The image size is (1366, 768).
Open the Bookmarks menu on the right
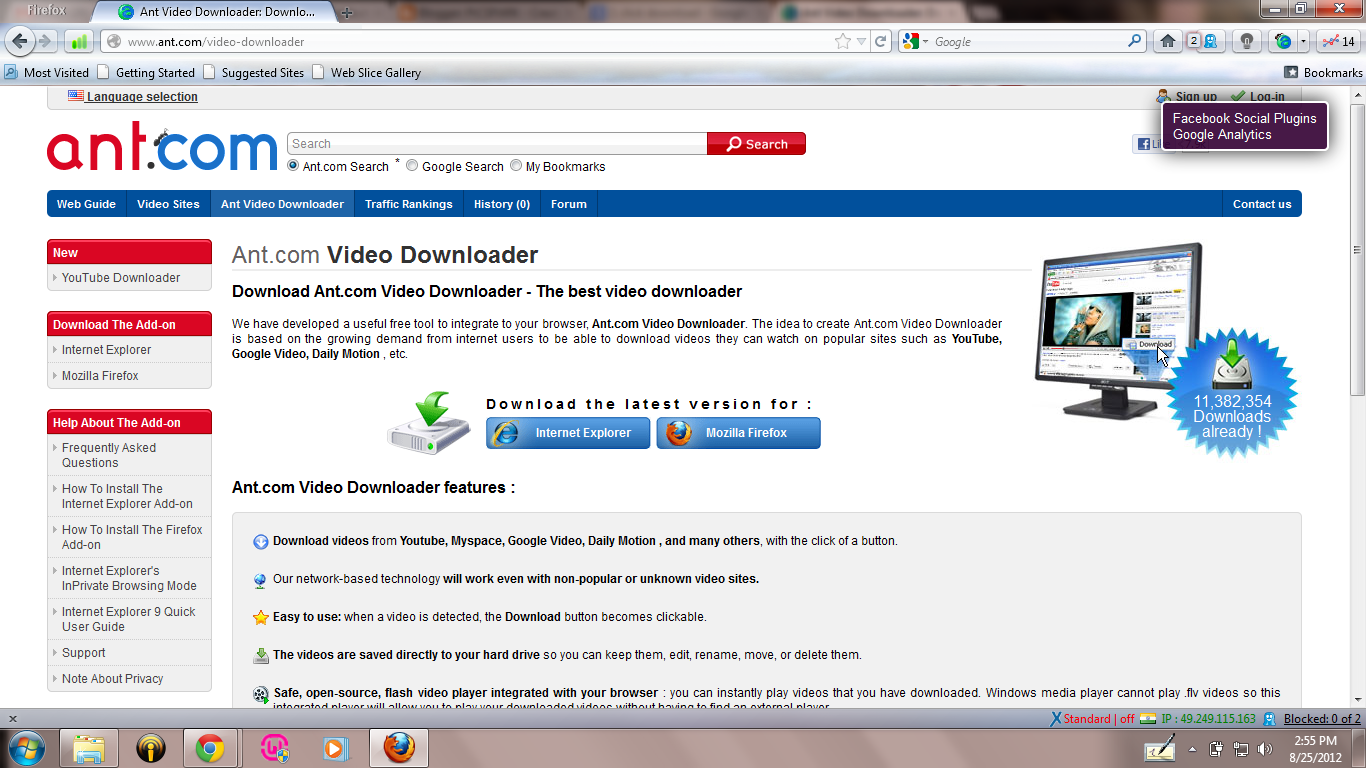point(1323,72)
